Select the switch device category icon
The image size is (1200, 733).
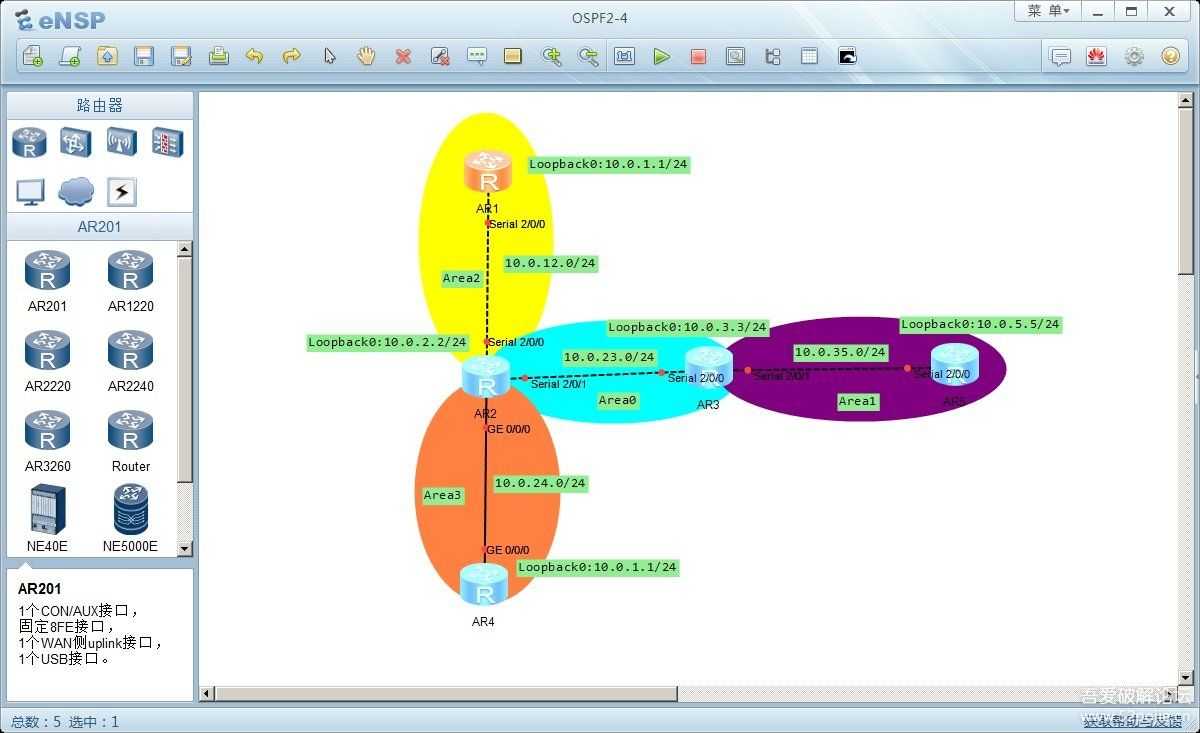pyautogui.click(x=76, y=142)
